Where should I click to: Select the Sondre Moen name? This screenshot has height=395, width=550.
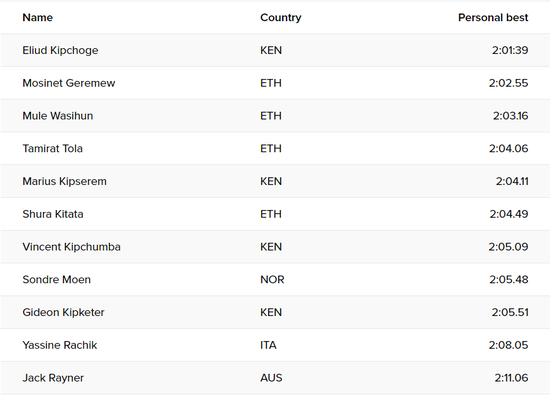coord(56,280)
